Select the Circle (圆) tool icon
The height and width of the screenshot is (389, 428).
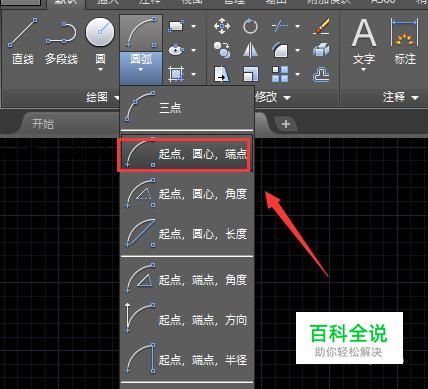coord(100,32)
